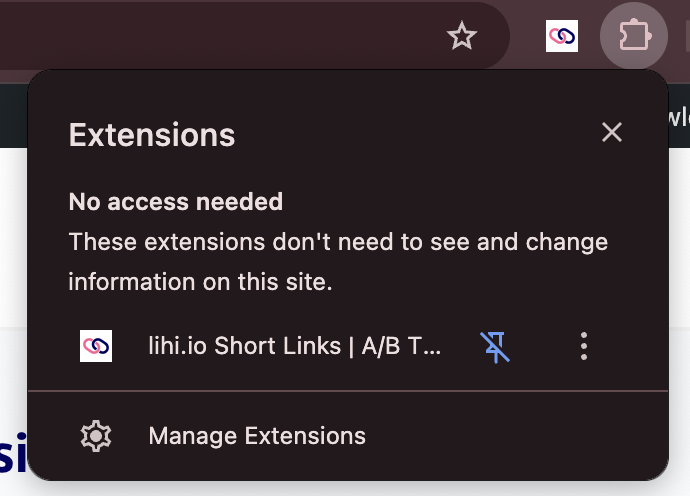
Task: Click the Extensions puzzle-piece toolbar button
Action: 633,37
